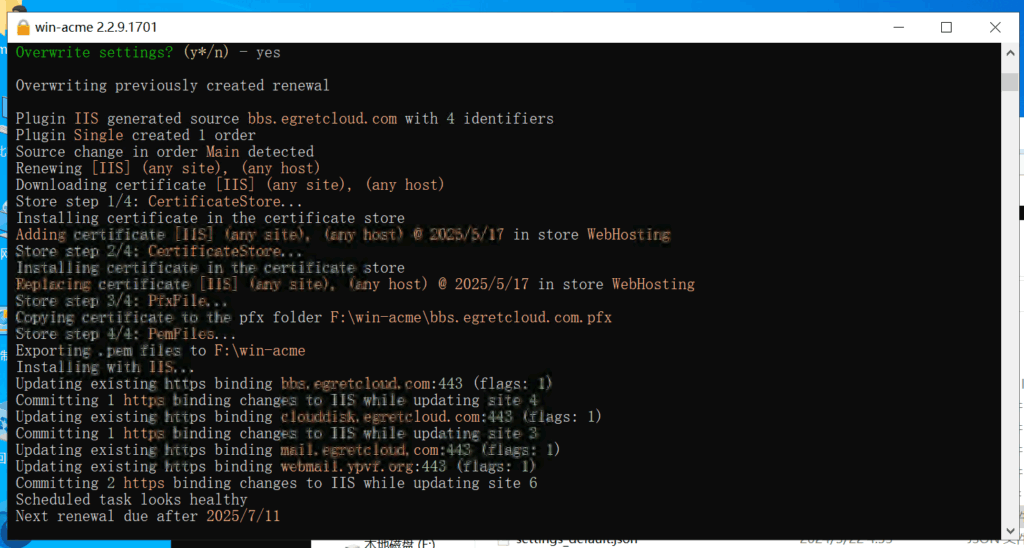
Task: Click "Overwriting previously created renewal" line
Action: [x=172, y=86]
